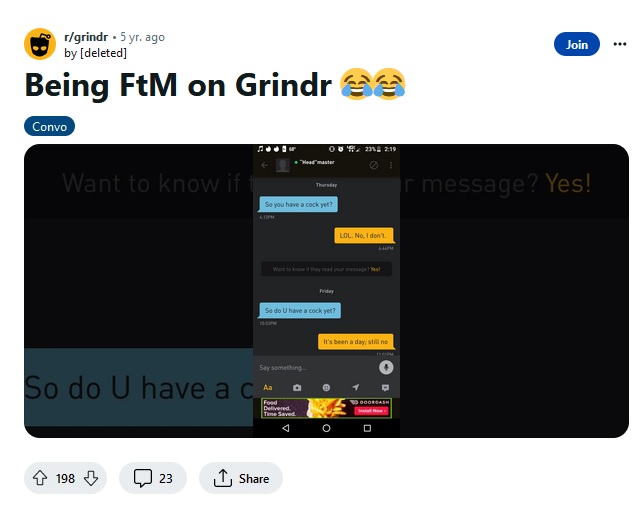635x528 pixels.
Task: Tap the microphone voice message icon
Action: click(x=386, y=367)
